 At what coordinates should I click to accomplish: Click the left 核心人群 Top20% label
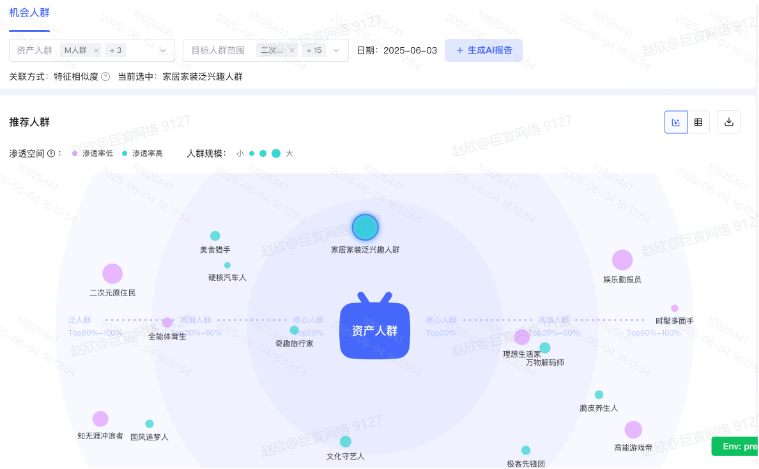[308, 326]
